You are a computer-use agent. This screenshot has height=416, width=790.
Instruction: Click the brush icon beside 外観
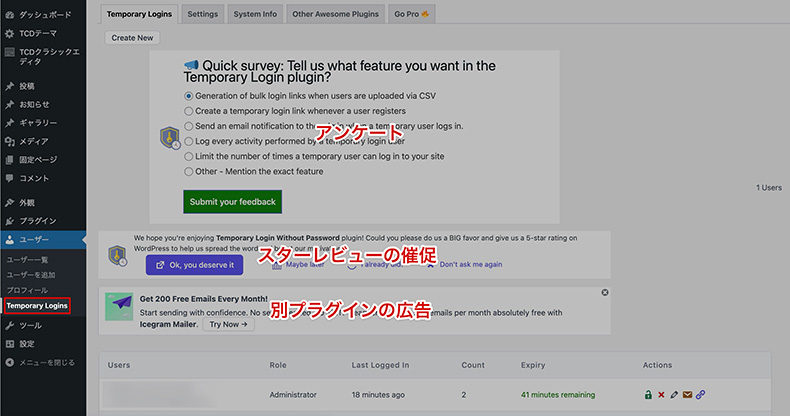10,202
